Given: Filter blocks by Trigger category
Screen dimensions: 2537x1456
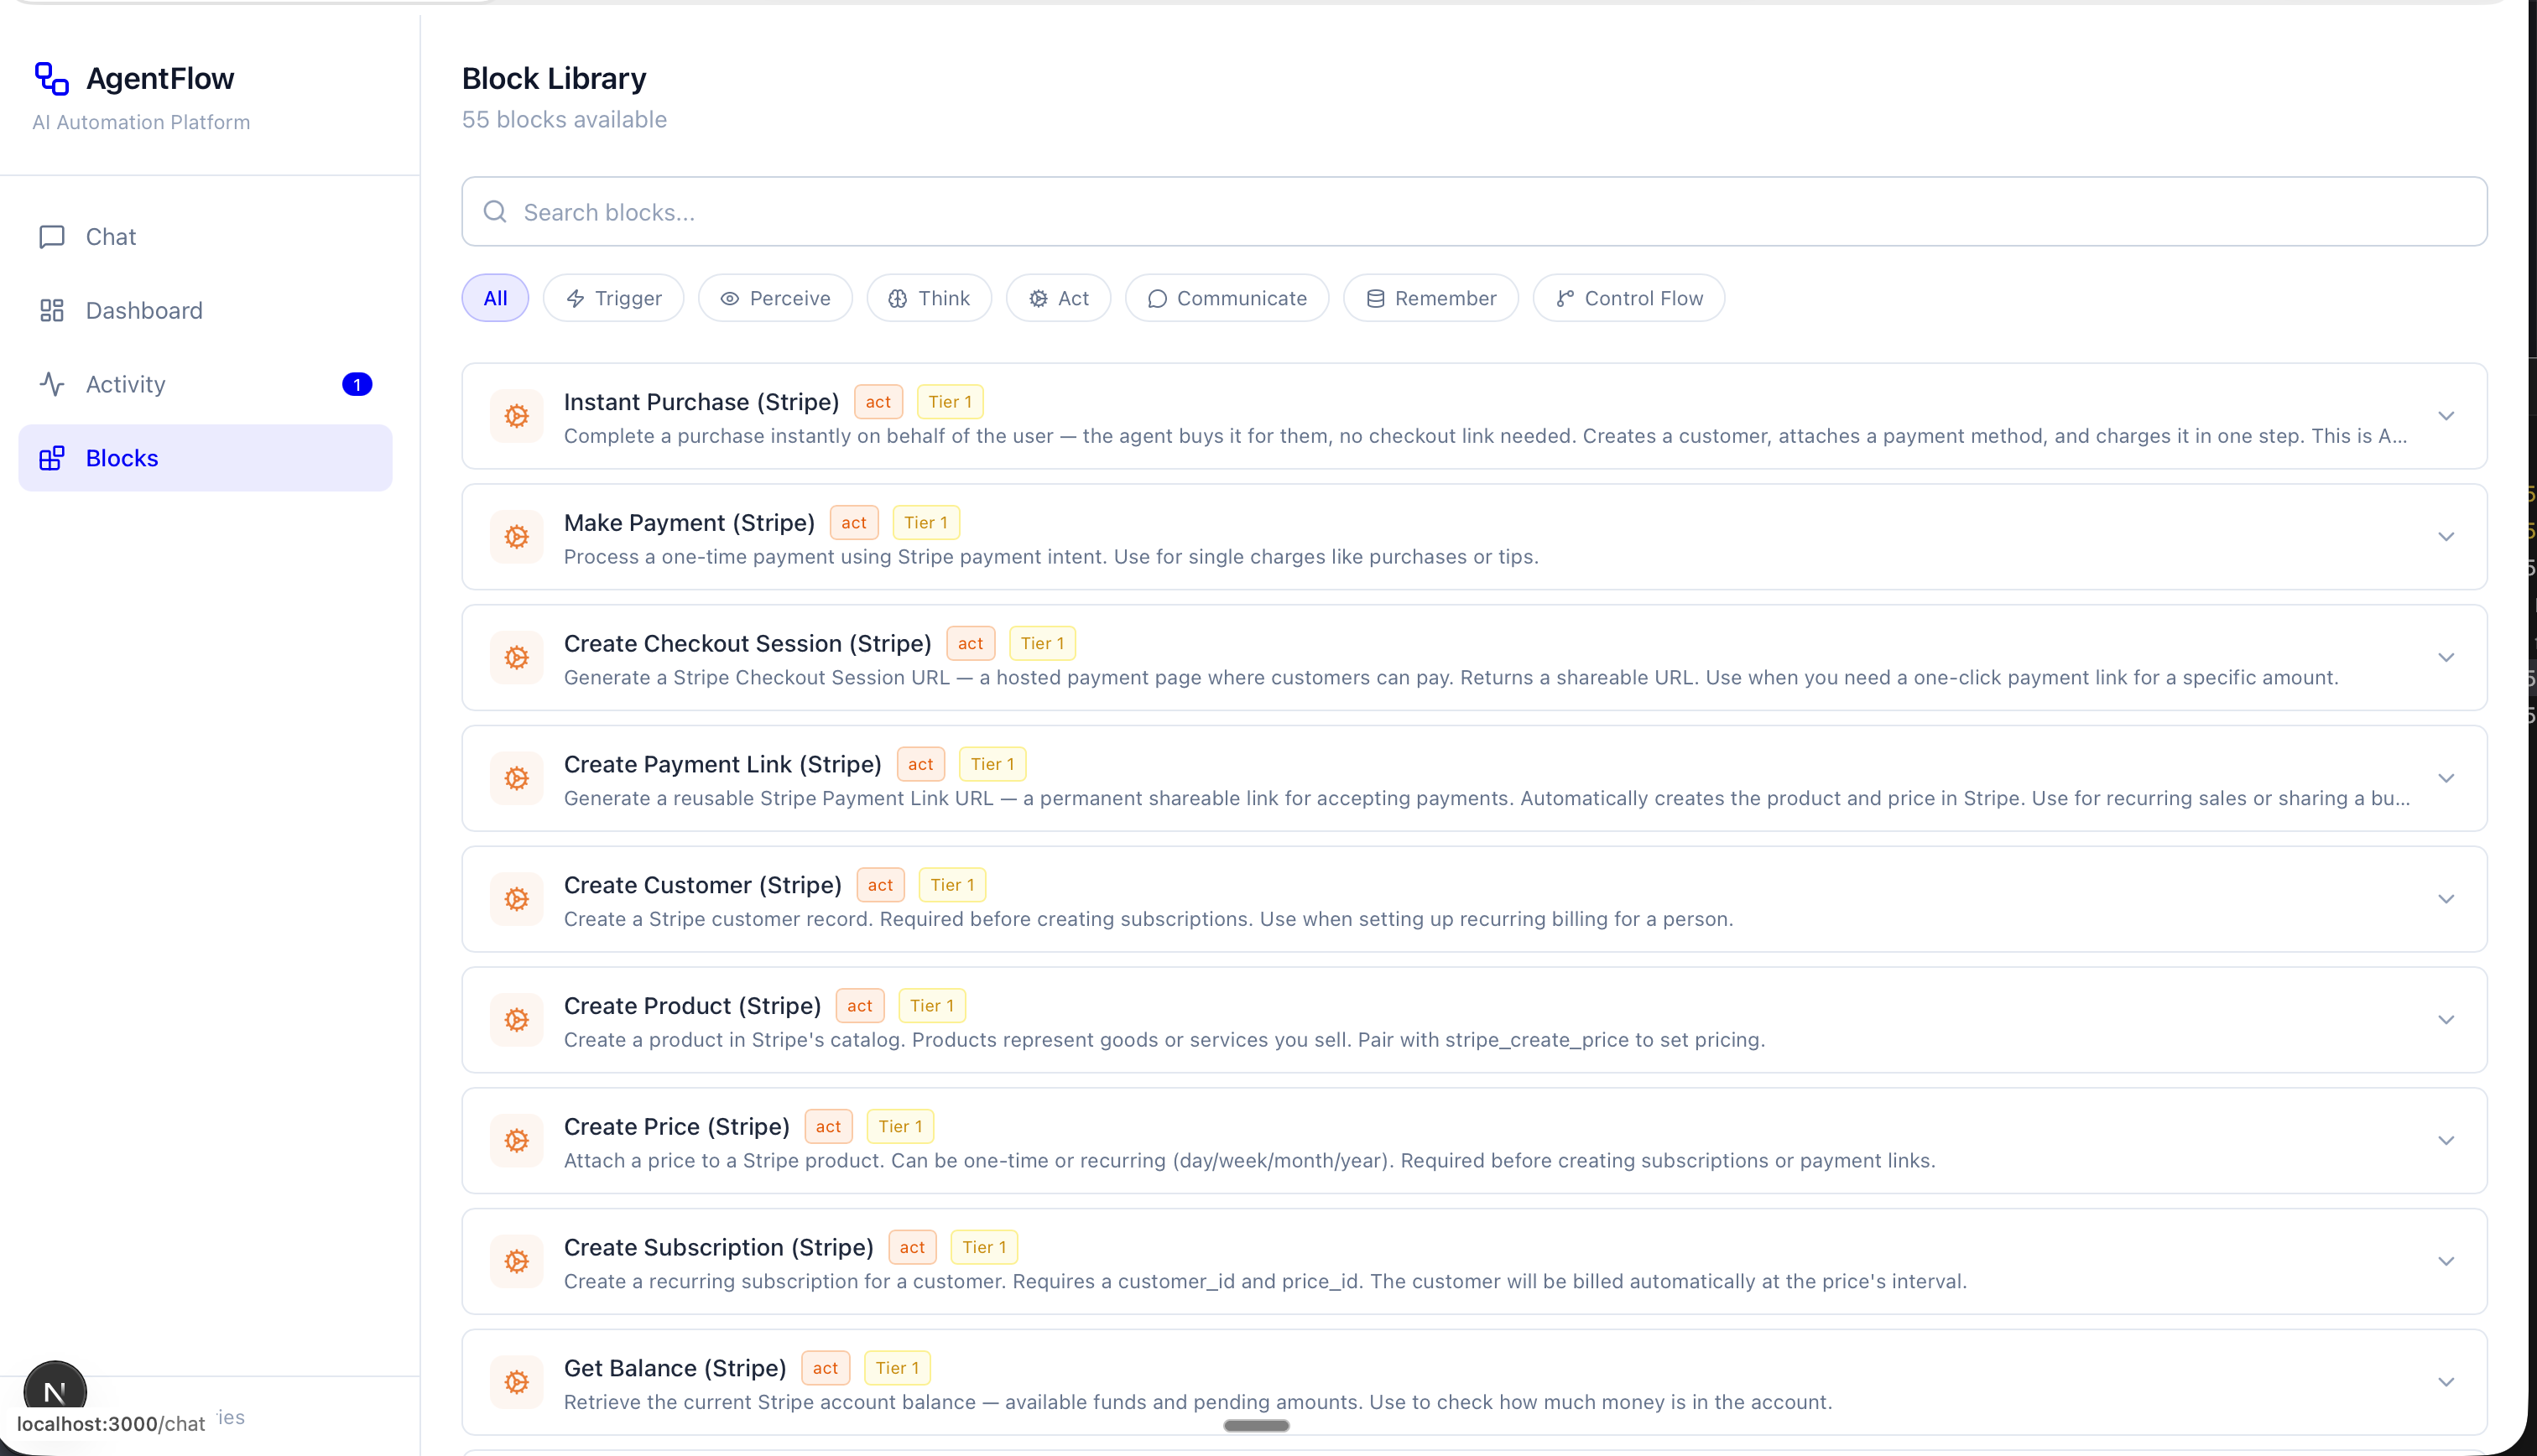Looking at the screenshot, I should click(613, 298).
